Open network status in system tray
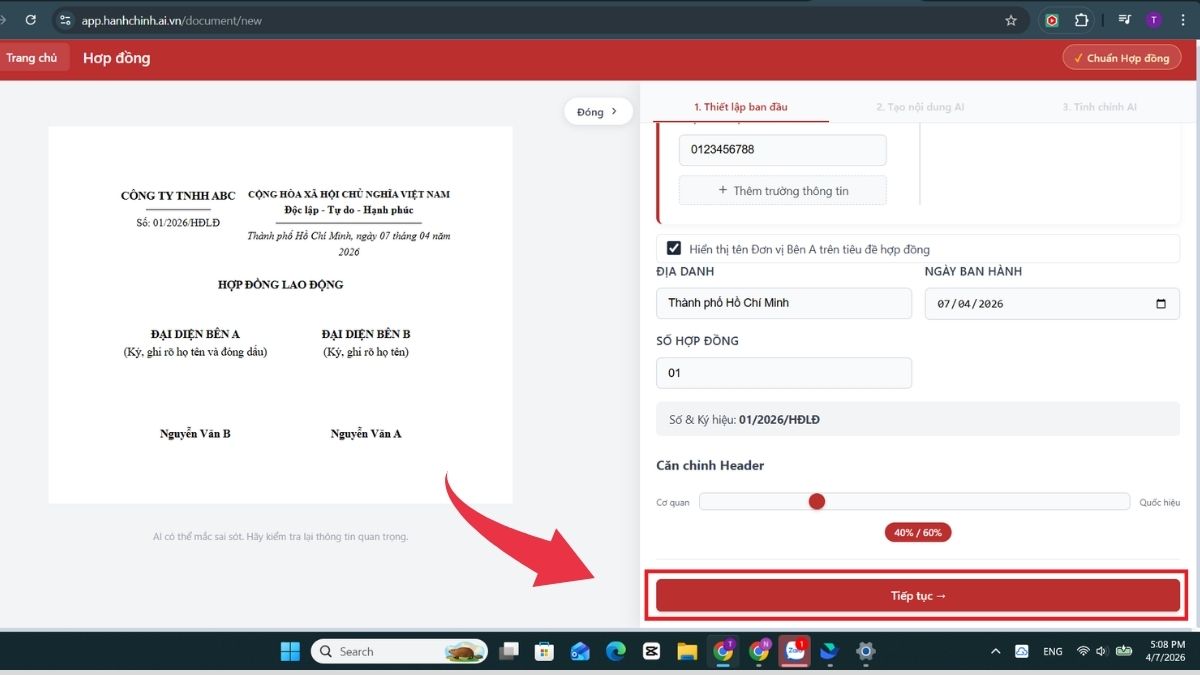 pos(1083,651)
